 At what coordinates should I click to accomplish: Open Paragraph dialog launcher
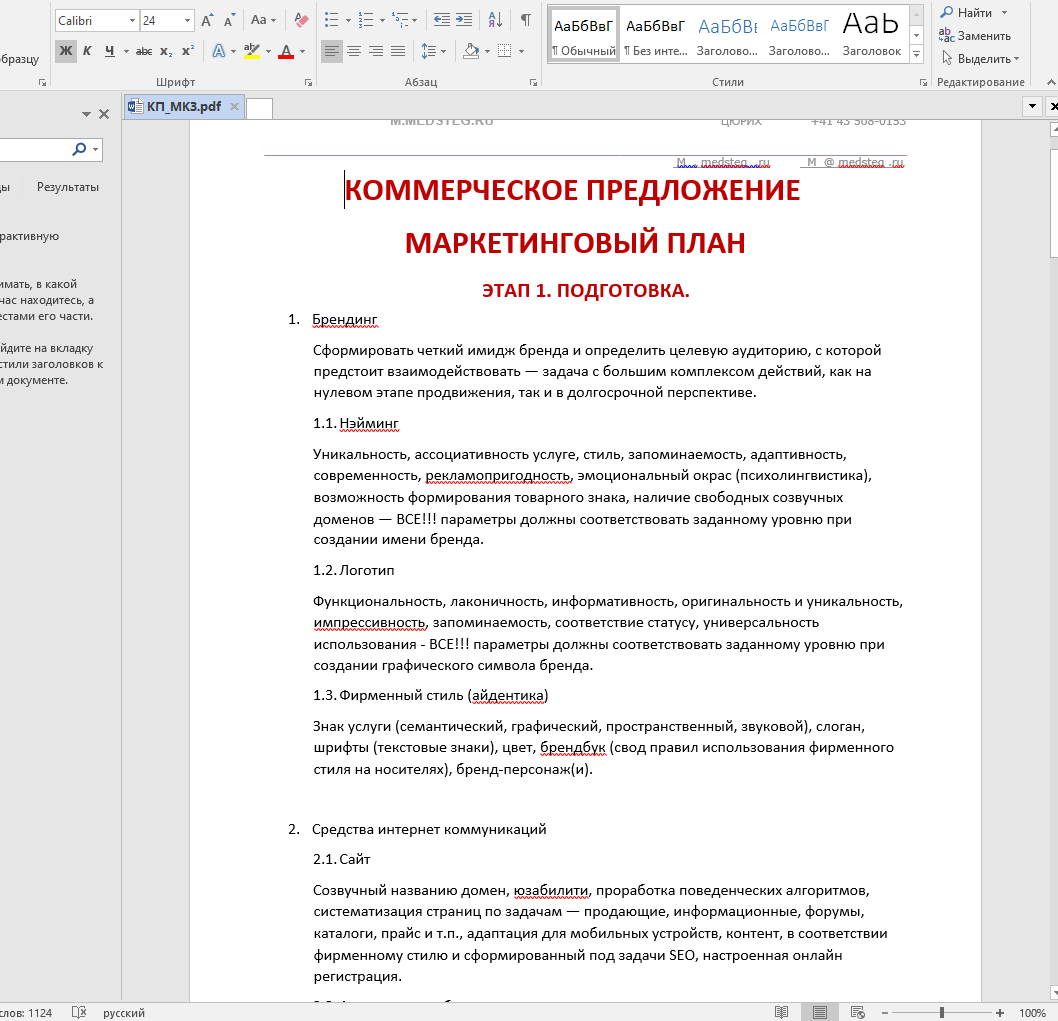point(533,82)
